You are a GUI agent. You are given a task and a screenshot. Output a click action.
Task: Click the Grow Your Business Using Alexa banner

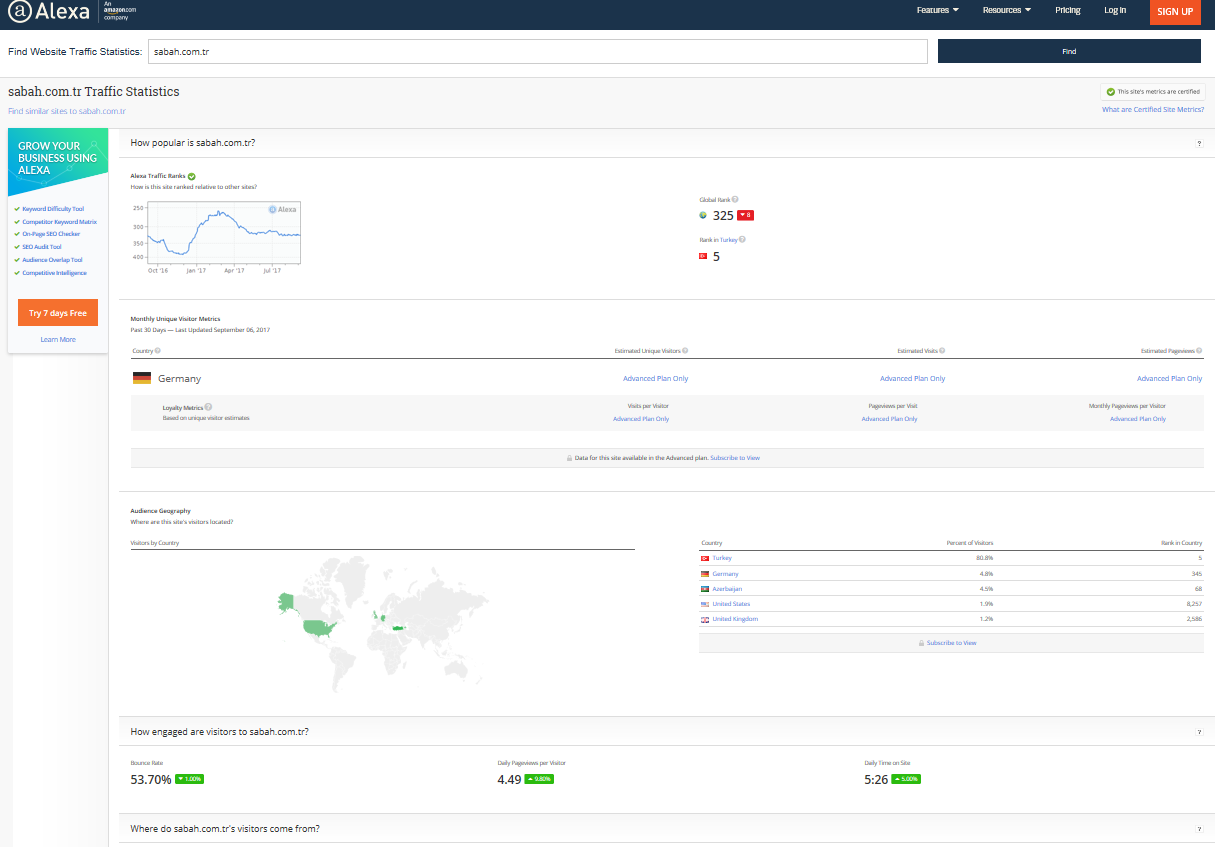click(x=58, y=162)
